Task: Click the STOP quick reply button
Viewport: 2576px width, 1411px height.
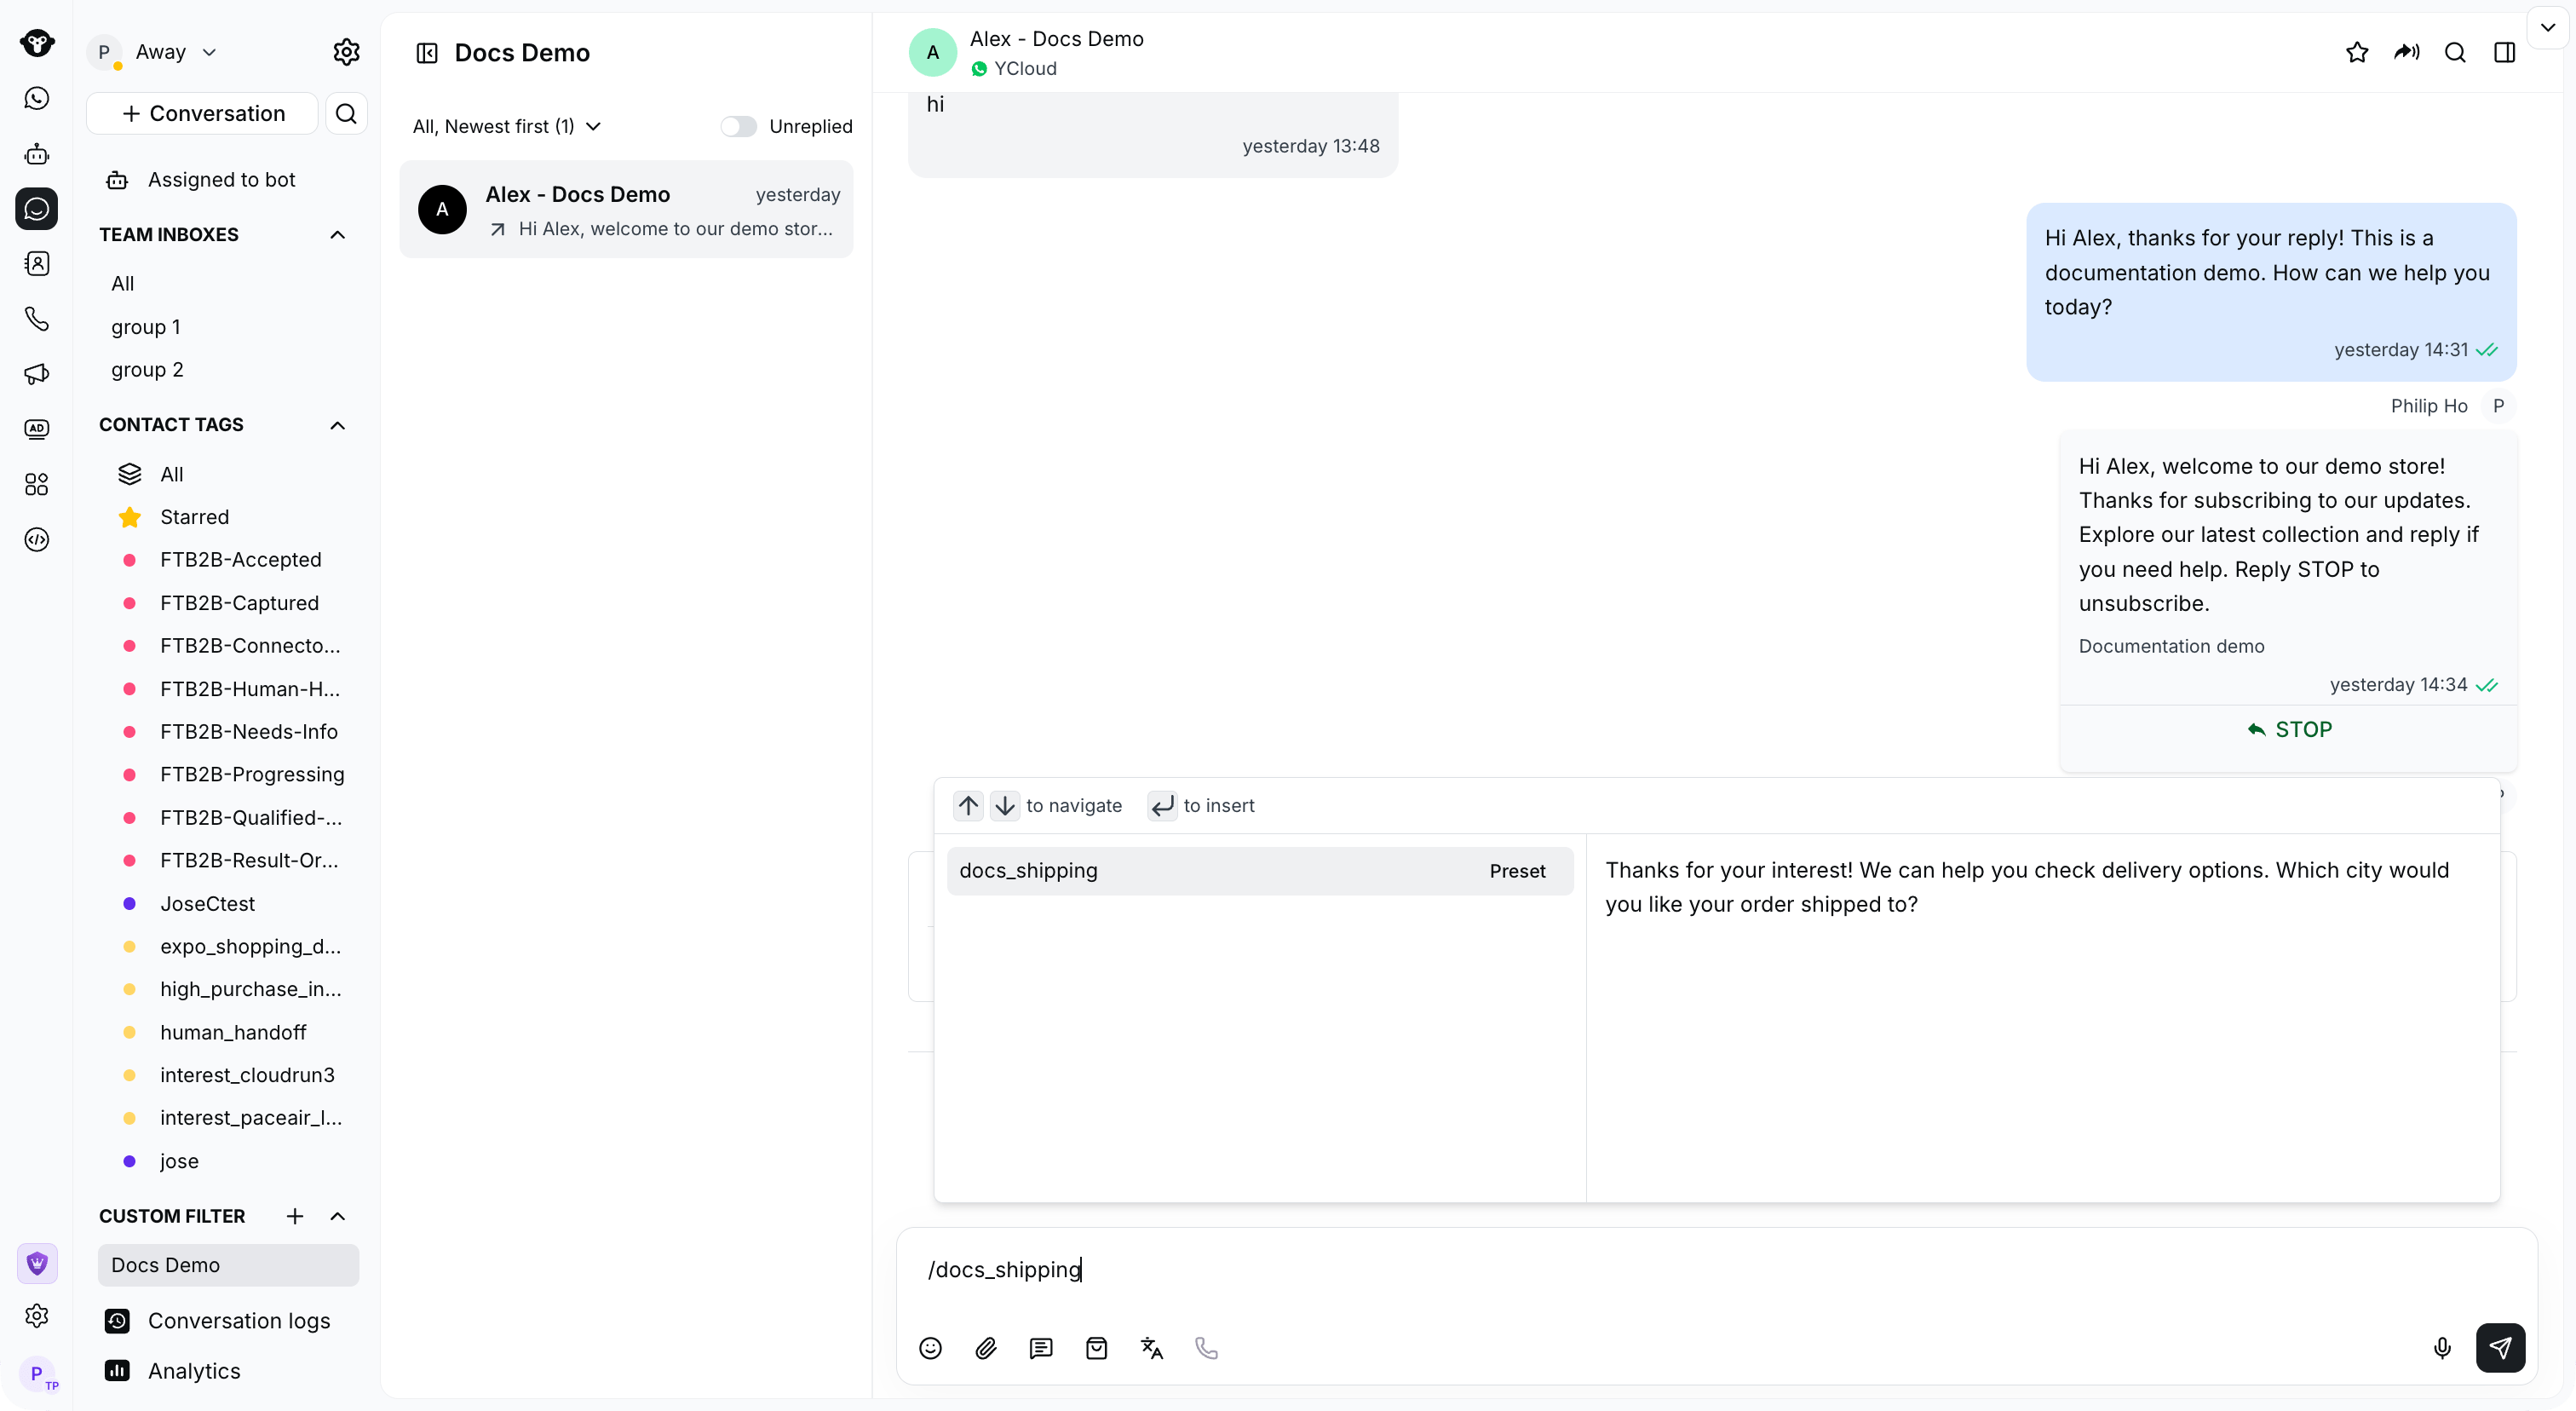Action: point(2288,730)
